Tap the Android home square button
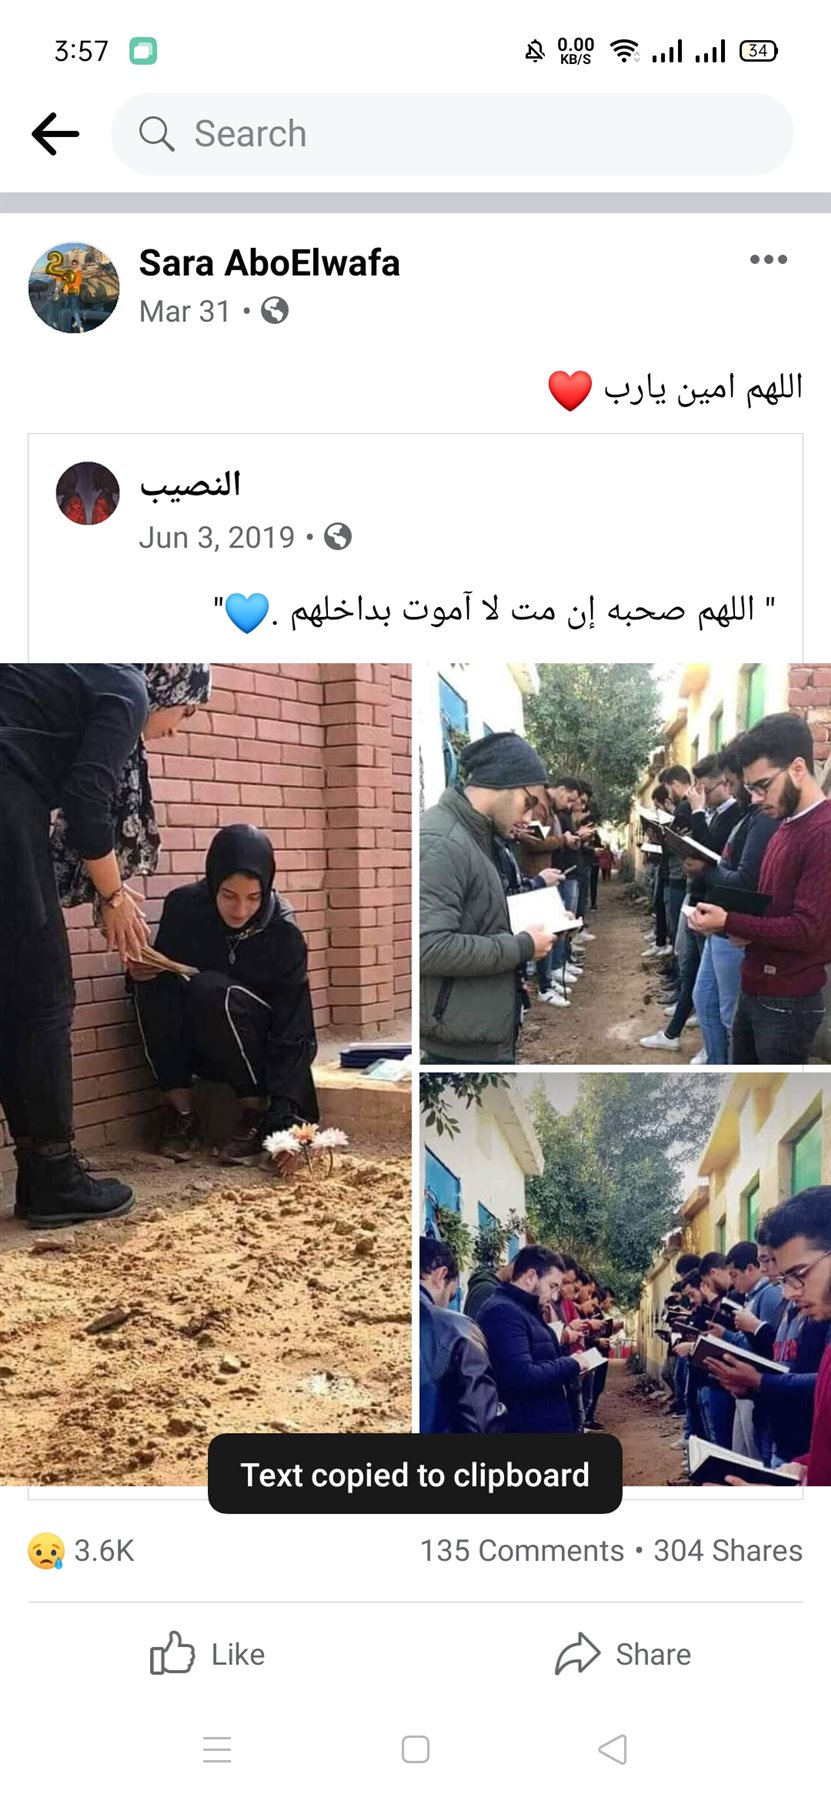 [415, 1749]
